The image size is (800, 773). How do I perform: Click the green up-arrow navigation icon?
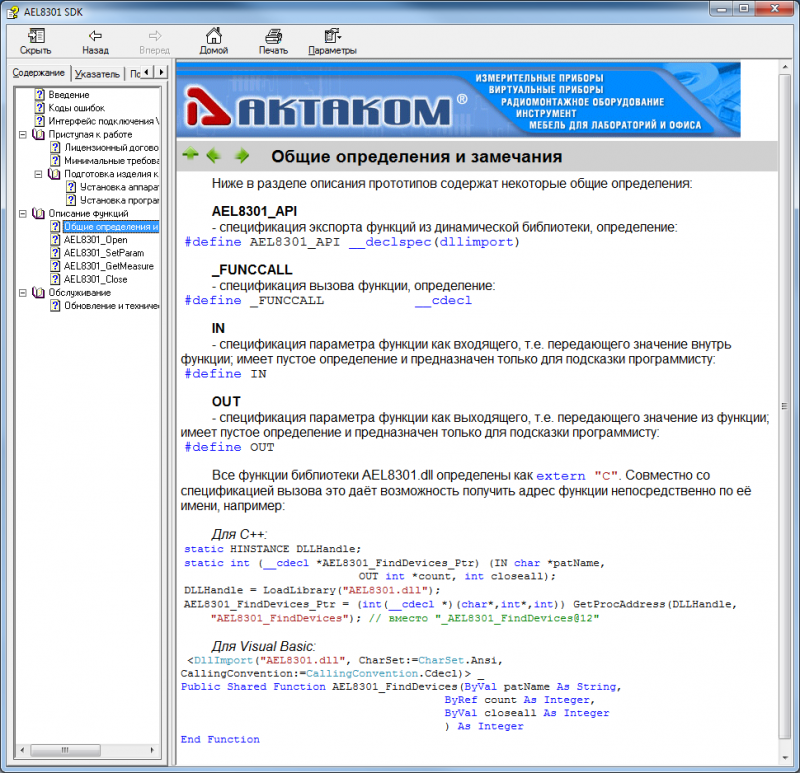(x=190, y=154)
